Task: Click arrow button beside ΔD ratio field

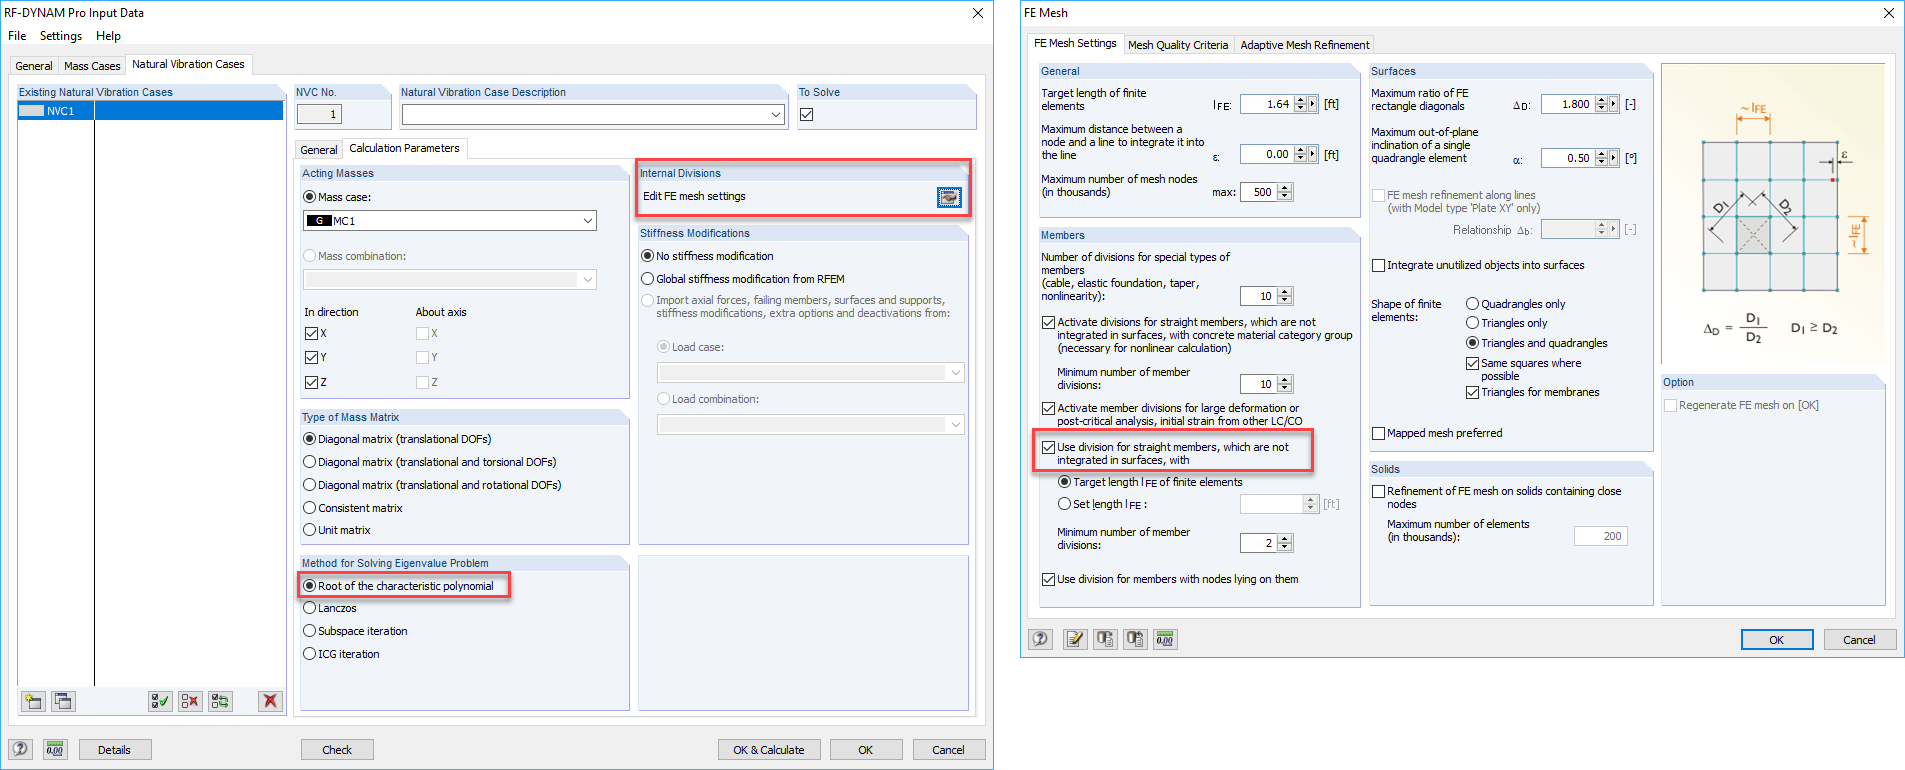Action: [1614, 104]
